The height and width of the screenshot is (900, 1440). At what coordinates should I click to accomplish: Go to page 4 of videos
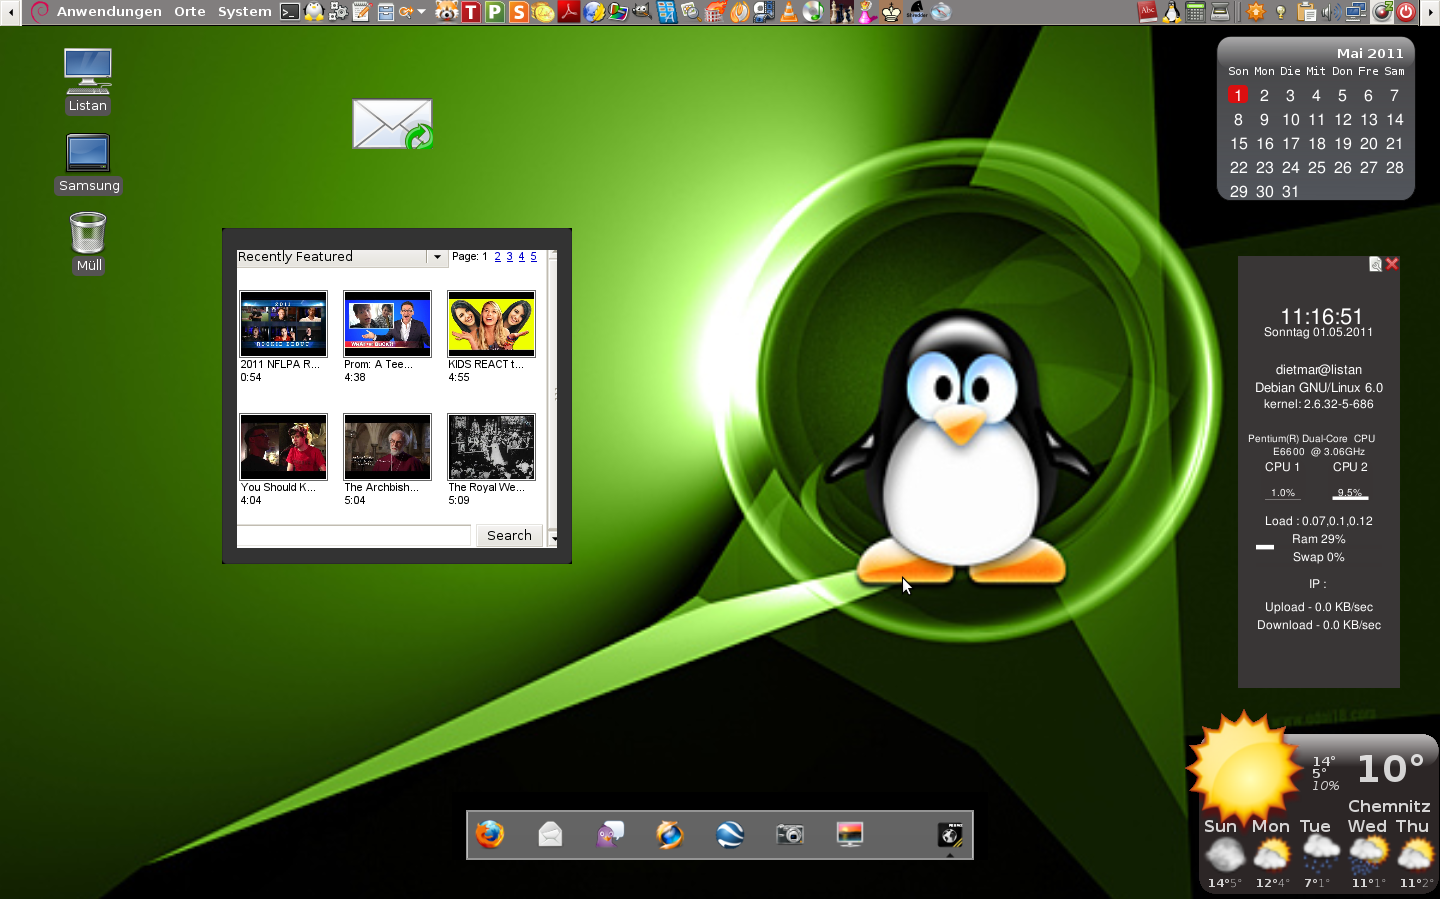click(x=521, y=257)
